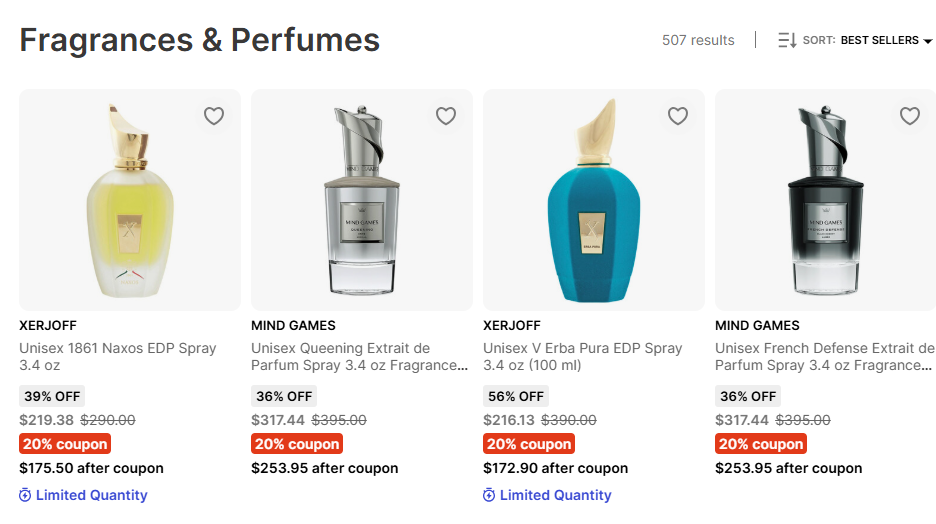This screenshot has width=936, height=524.
Task: Expand sort options via caret arrow
Action: (928, 42)
